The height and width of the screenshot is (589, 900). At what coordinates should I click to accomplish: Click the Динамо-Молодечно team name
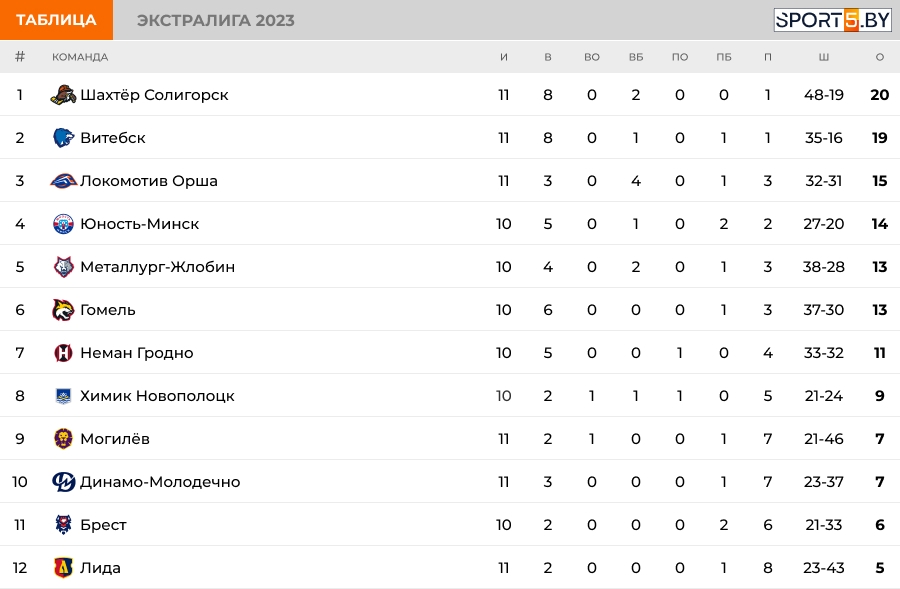pos(160,482)
